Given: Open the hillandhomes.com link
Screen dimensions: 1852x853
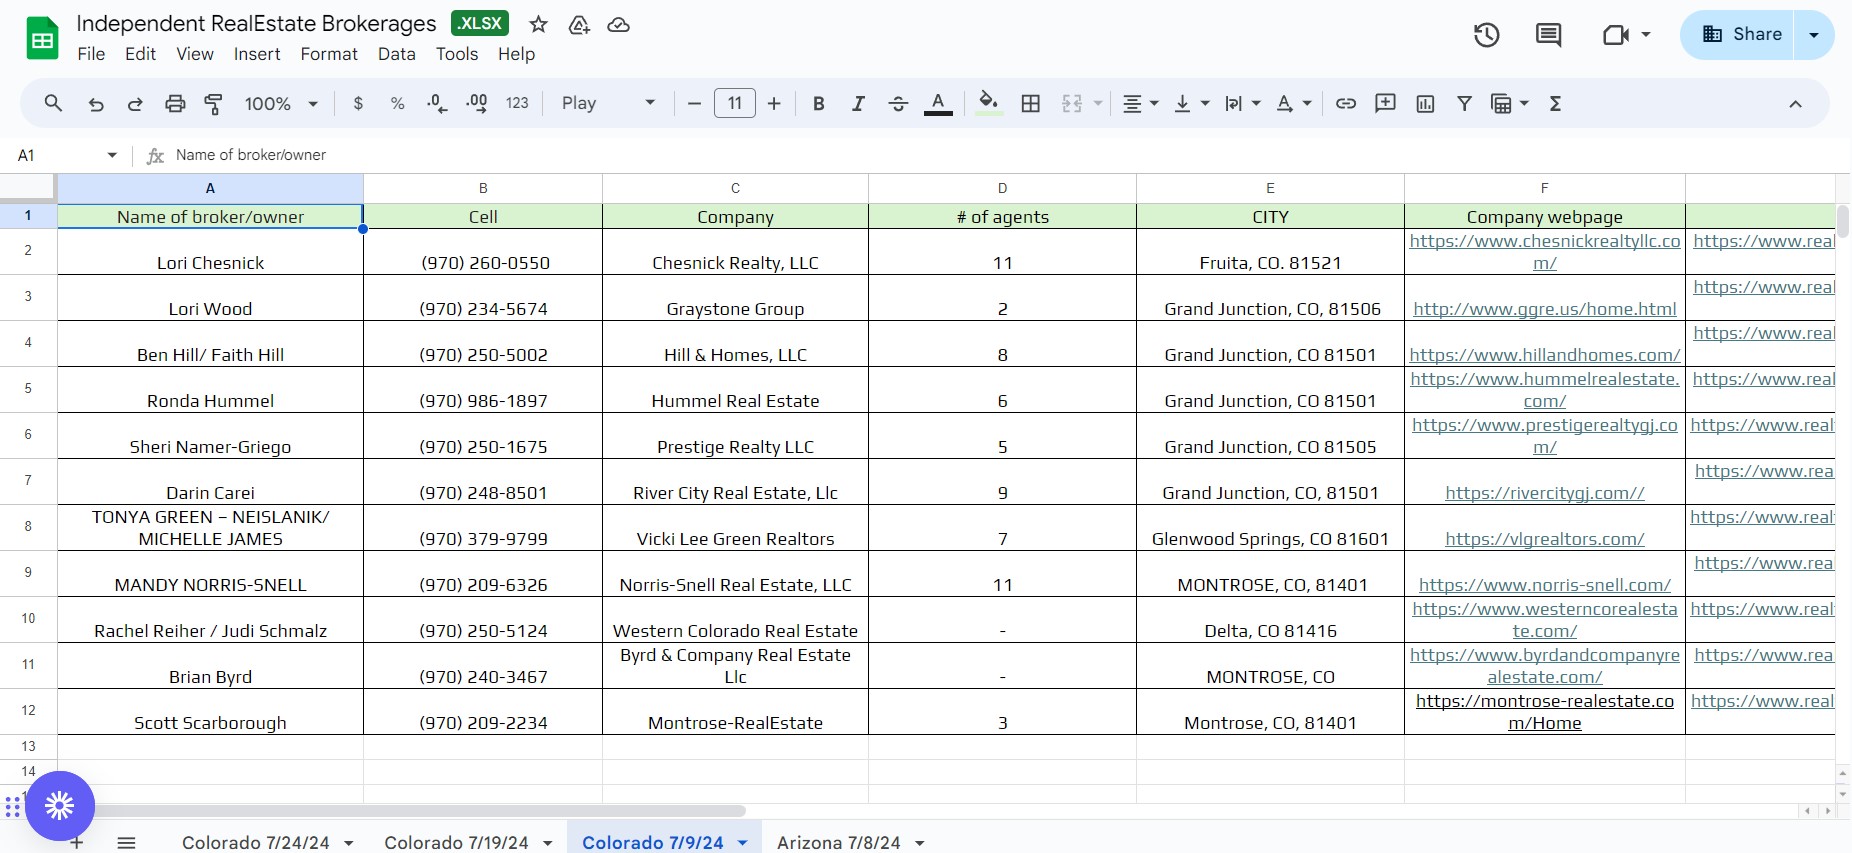Looking at the screenshot, I should coord(1545,355).
